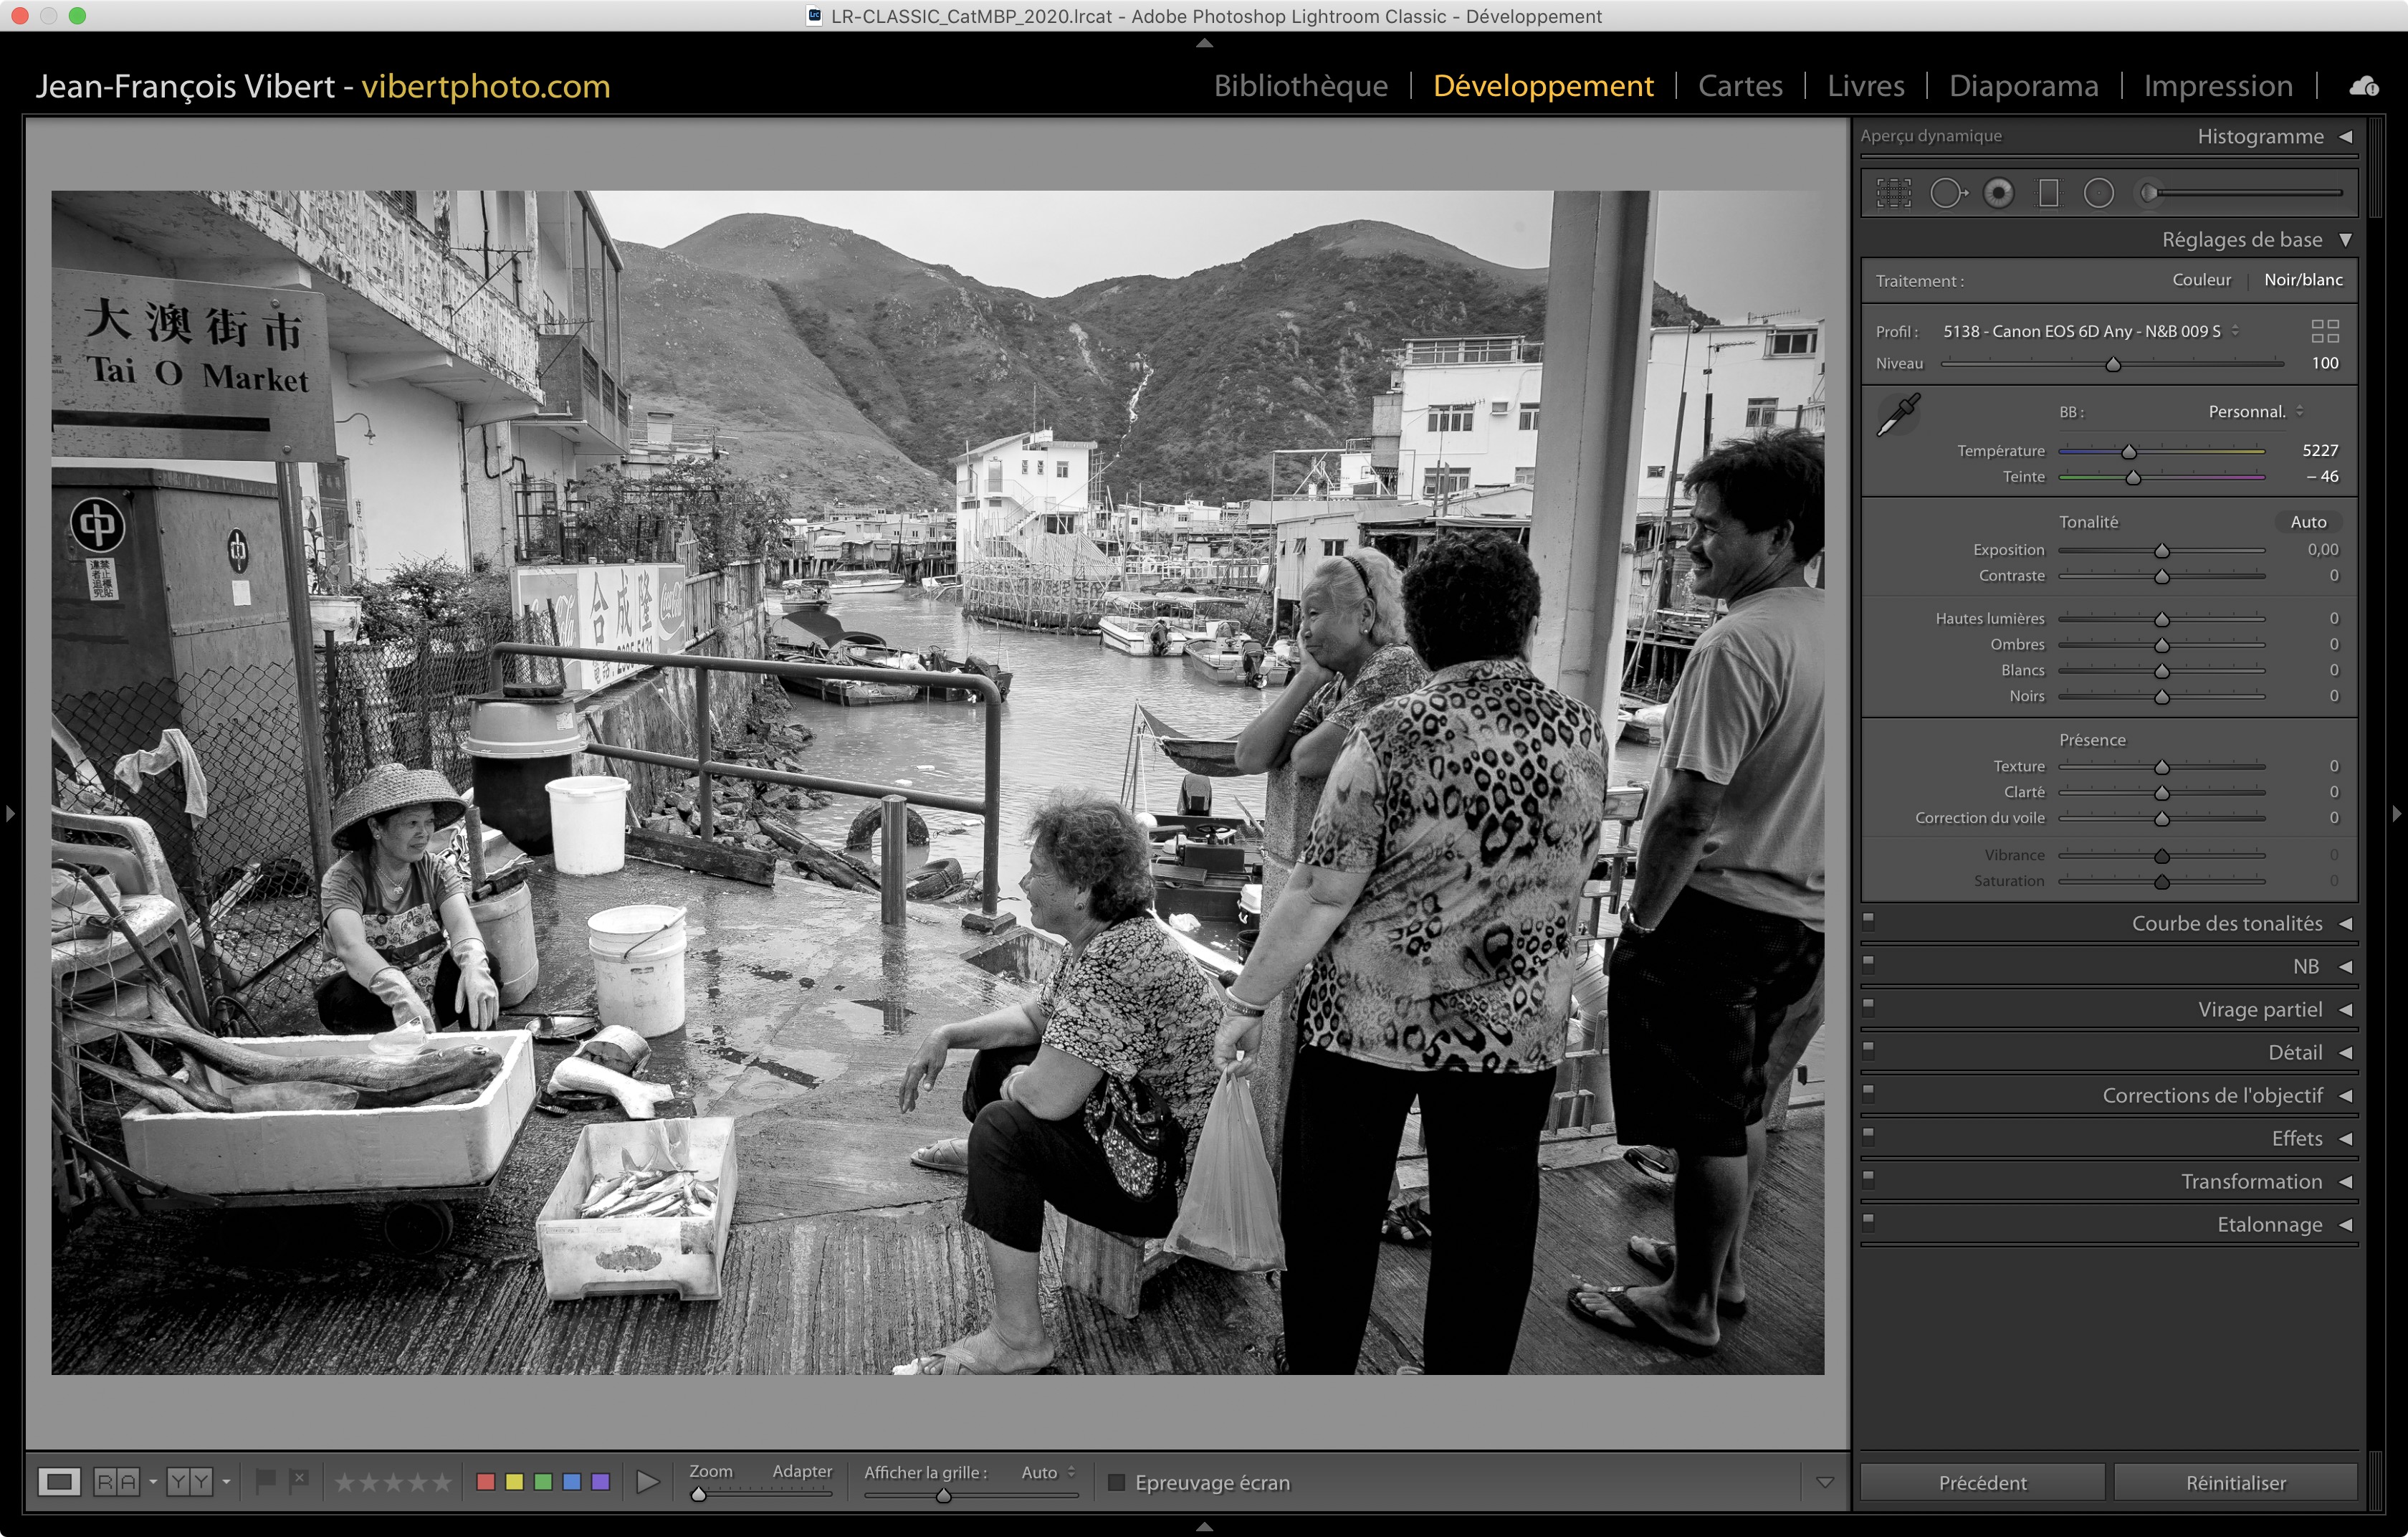Image resolution: width=2408 pixels, height=1537 pixels.
Task: Click the cloud sync status icon
Action: click(x=2363, y=87)
